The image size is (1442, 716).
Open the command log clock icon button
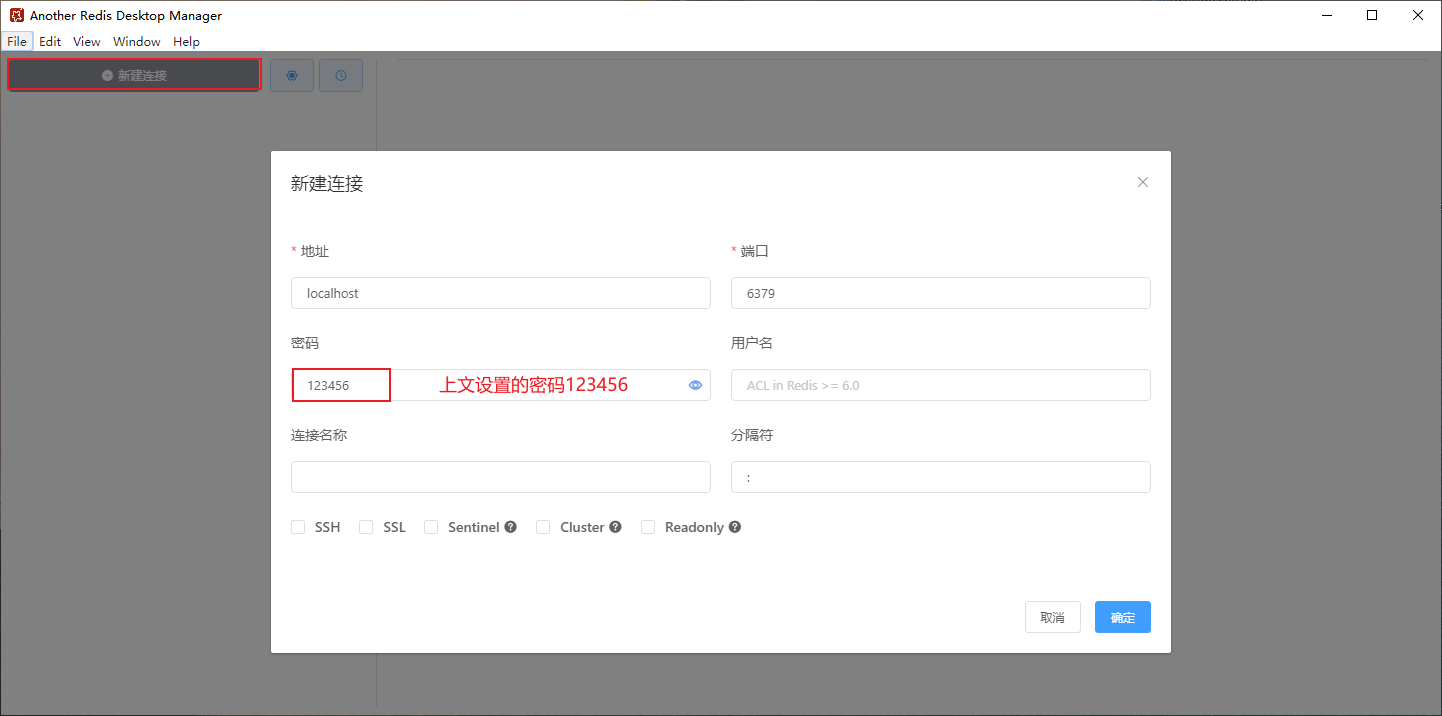click(341, 75)
